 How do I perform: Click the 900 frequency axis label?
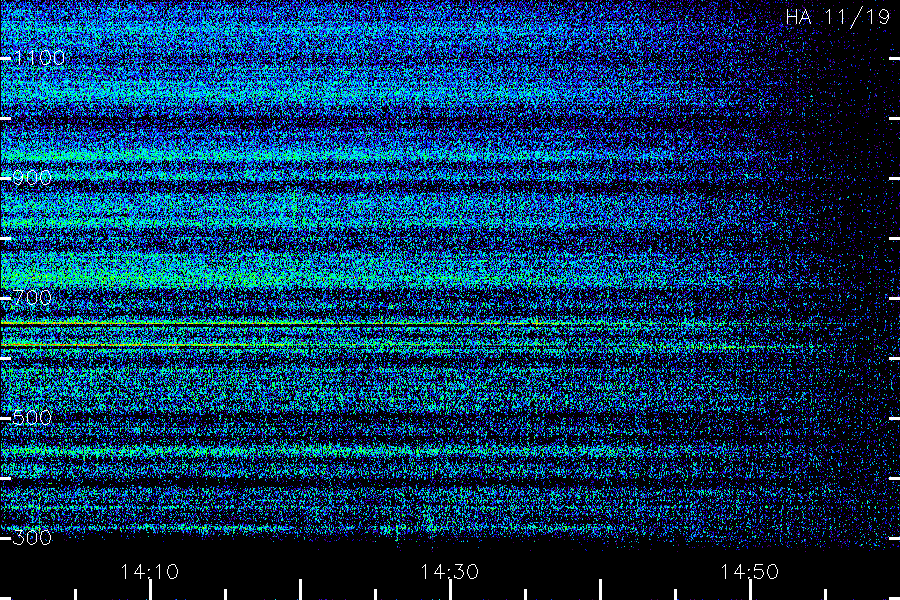[x=32, y=178]
